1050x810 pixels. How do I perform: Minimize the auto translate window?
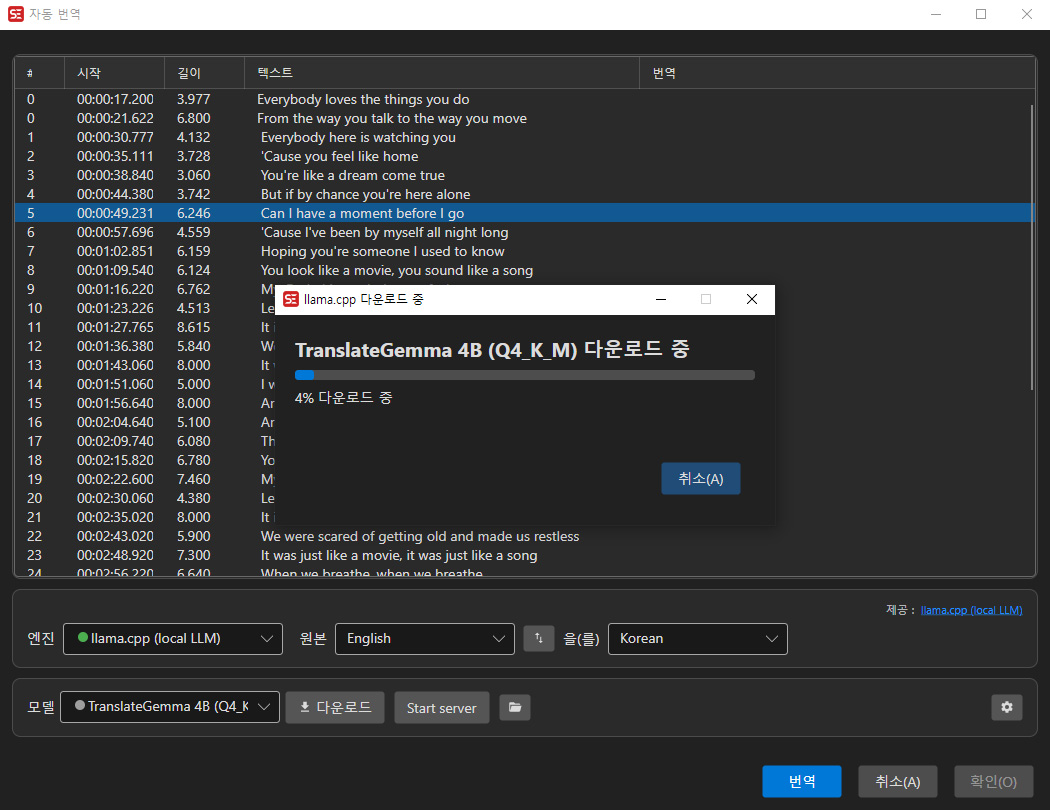[x=936, y=14]
